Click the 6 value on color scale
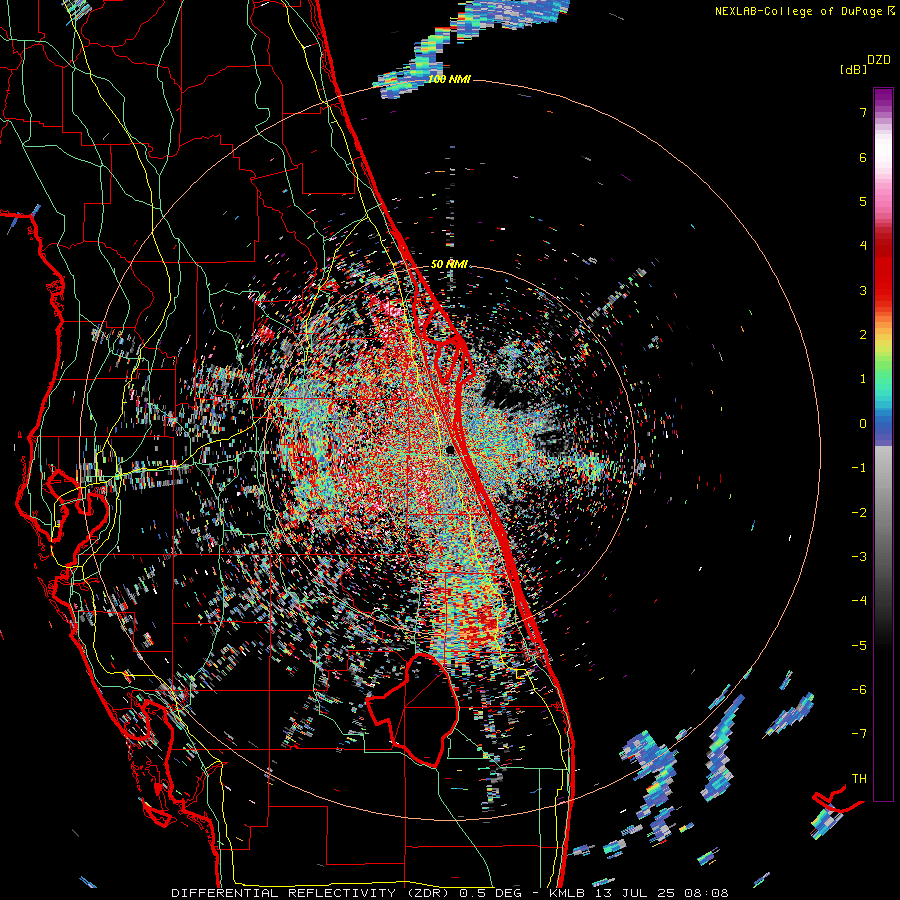Viewport: 900px width, 900px height. [x=863, y=157]
